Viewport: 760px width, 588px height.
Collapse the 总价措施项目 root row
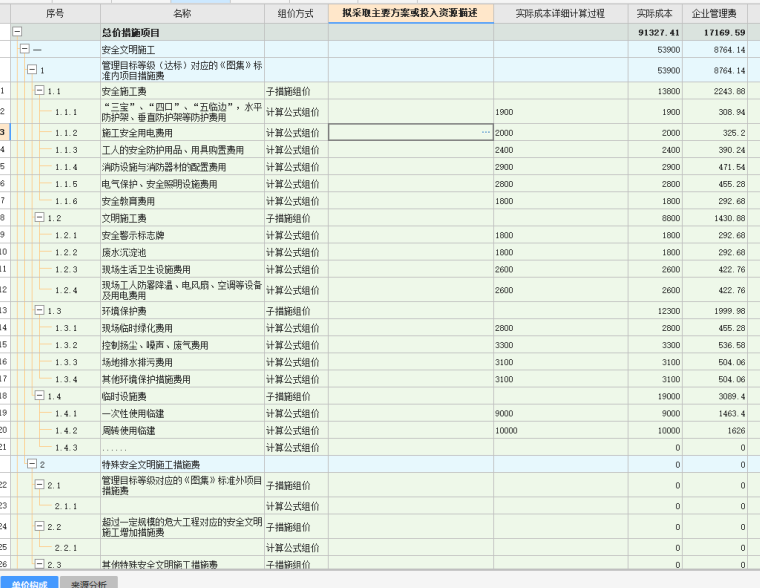click(x=17, y=32)
